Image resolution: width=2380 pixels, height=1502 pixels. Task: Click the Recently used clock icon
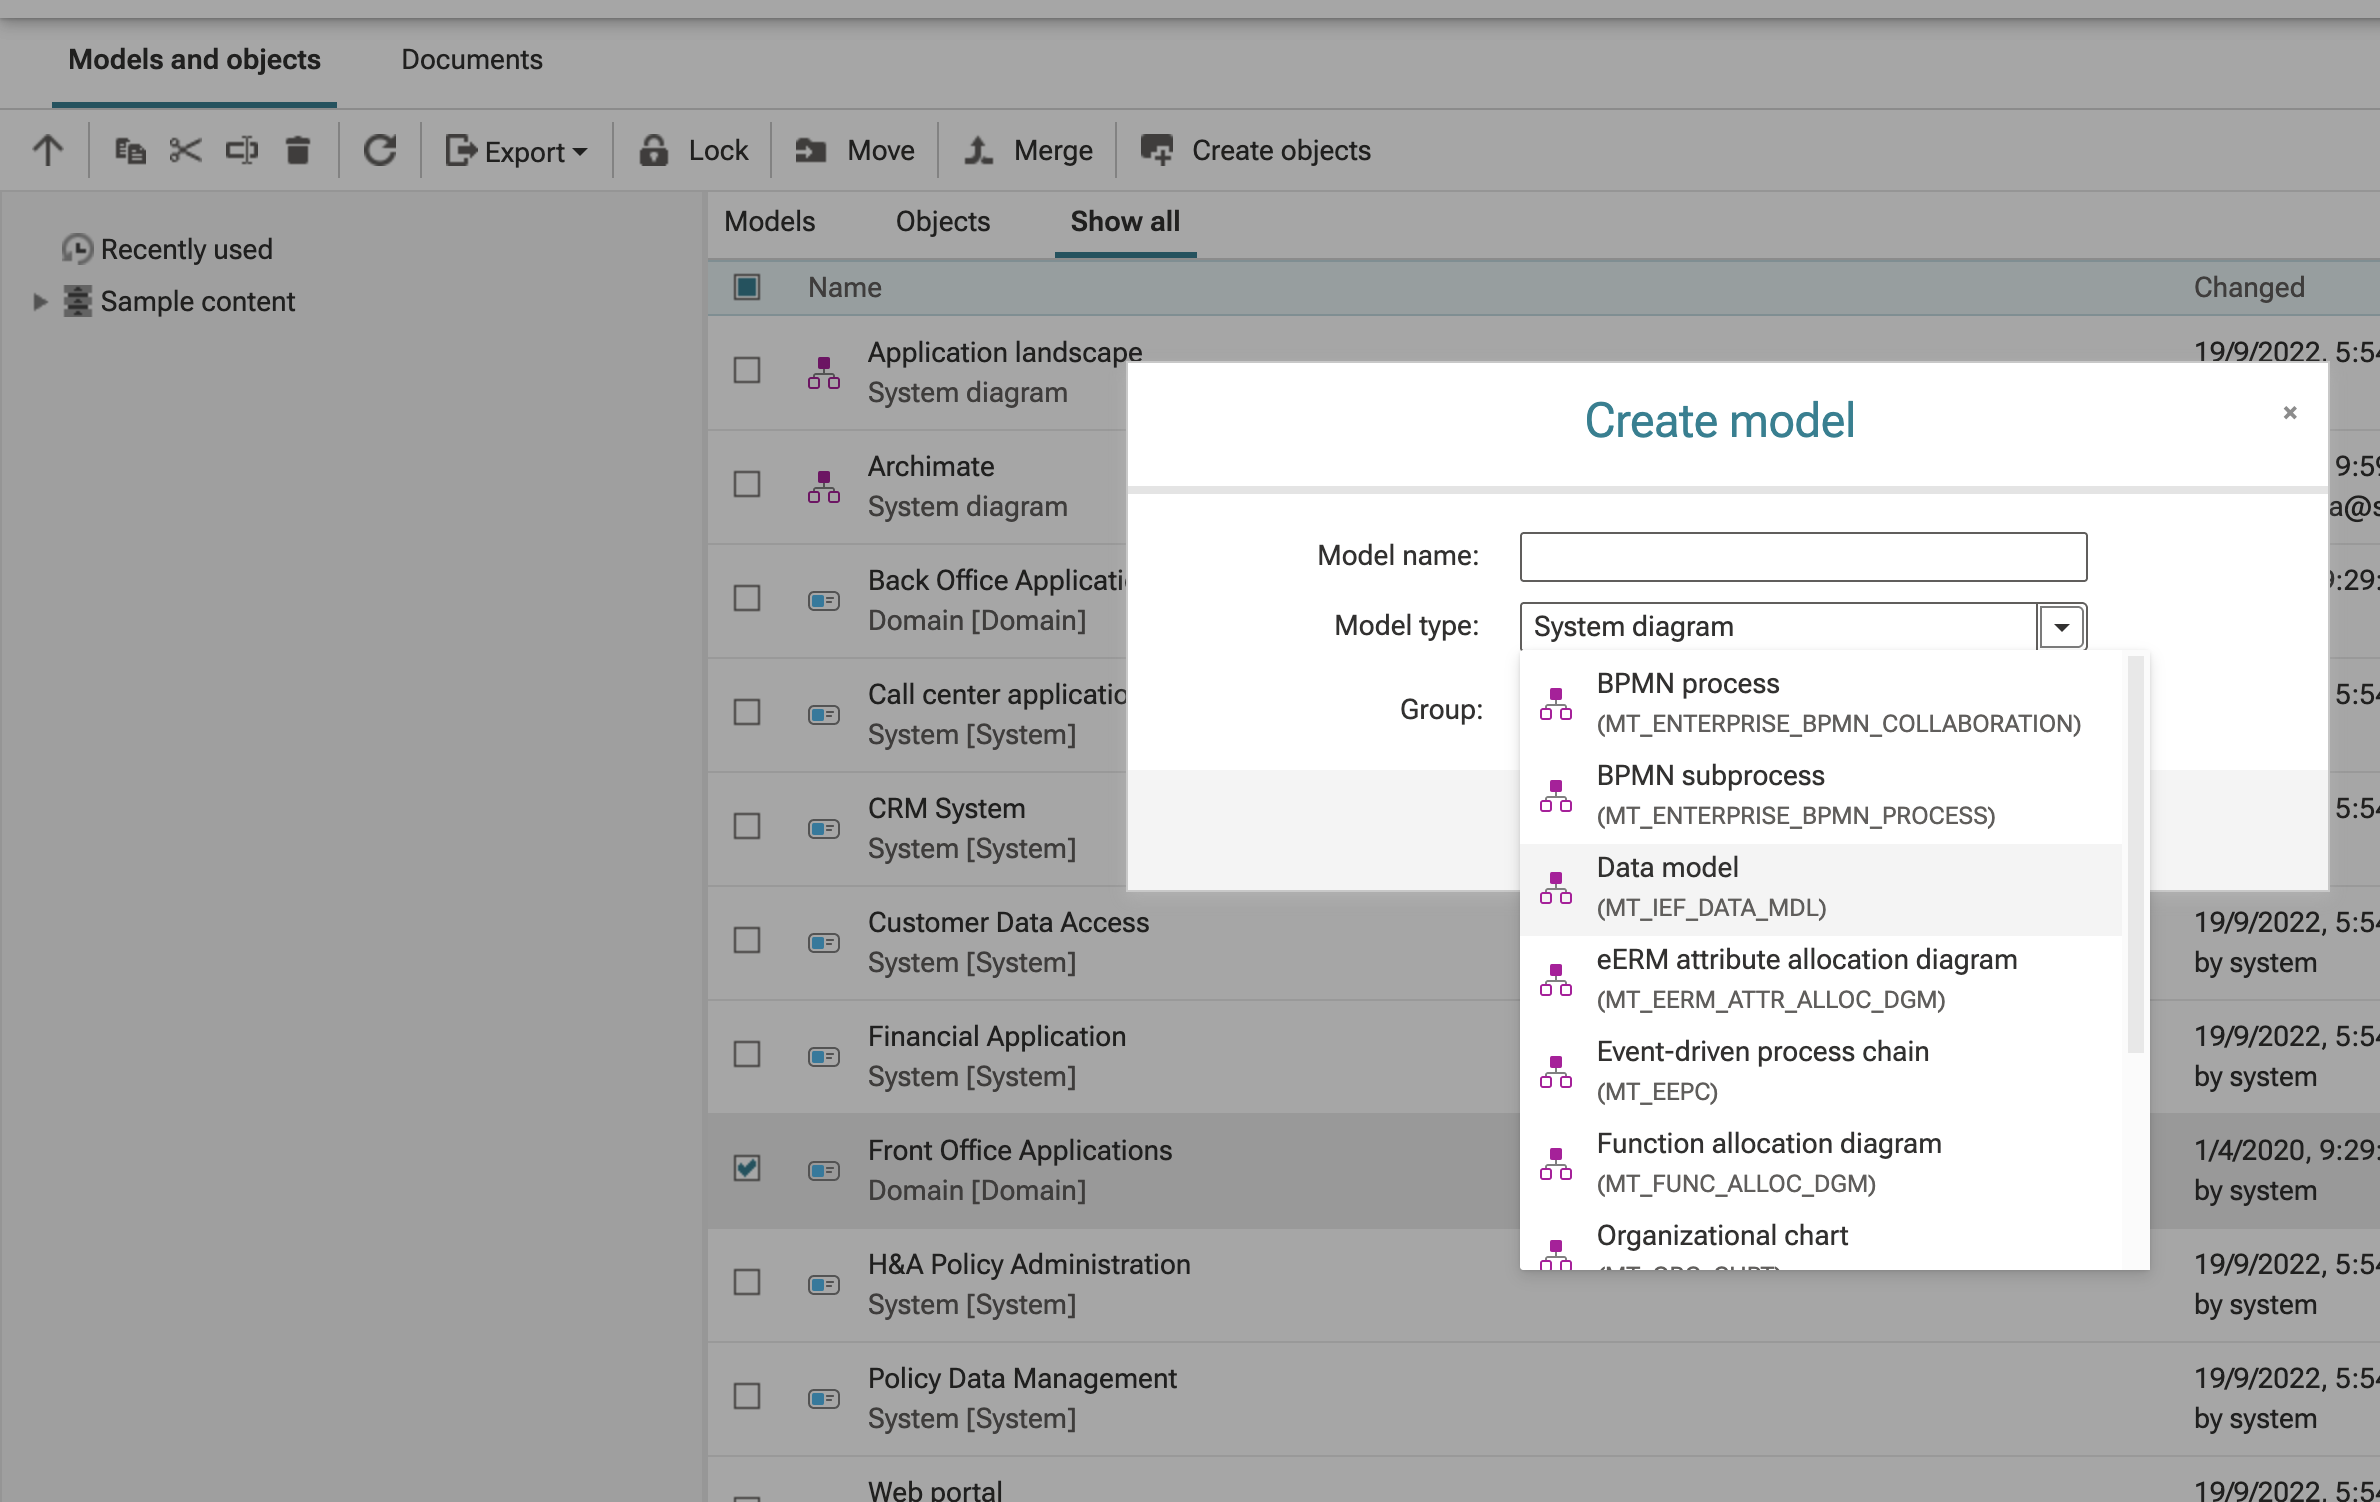coord(77,249)
